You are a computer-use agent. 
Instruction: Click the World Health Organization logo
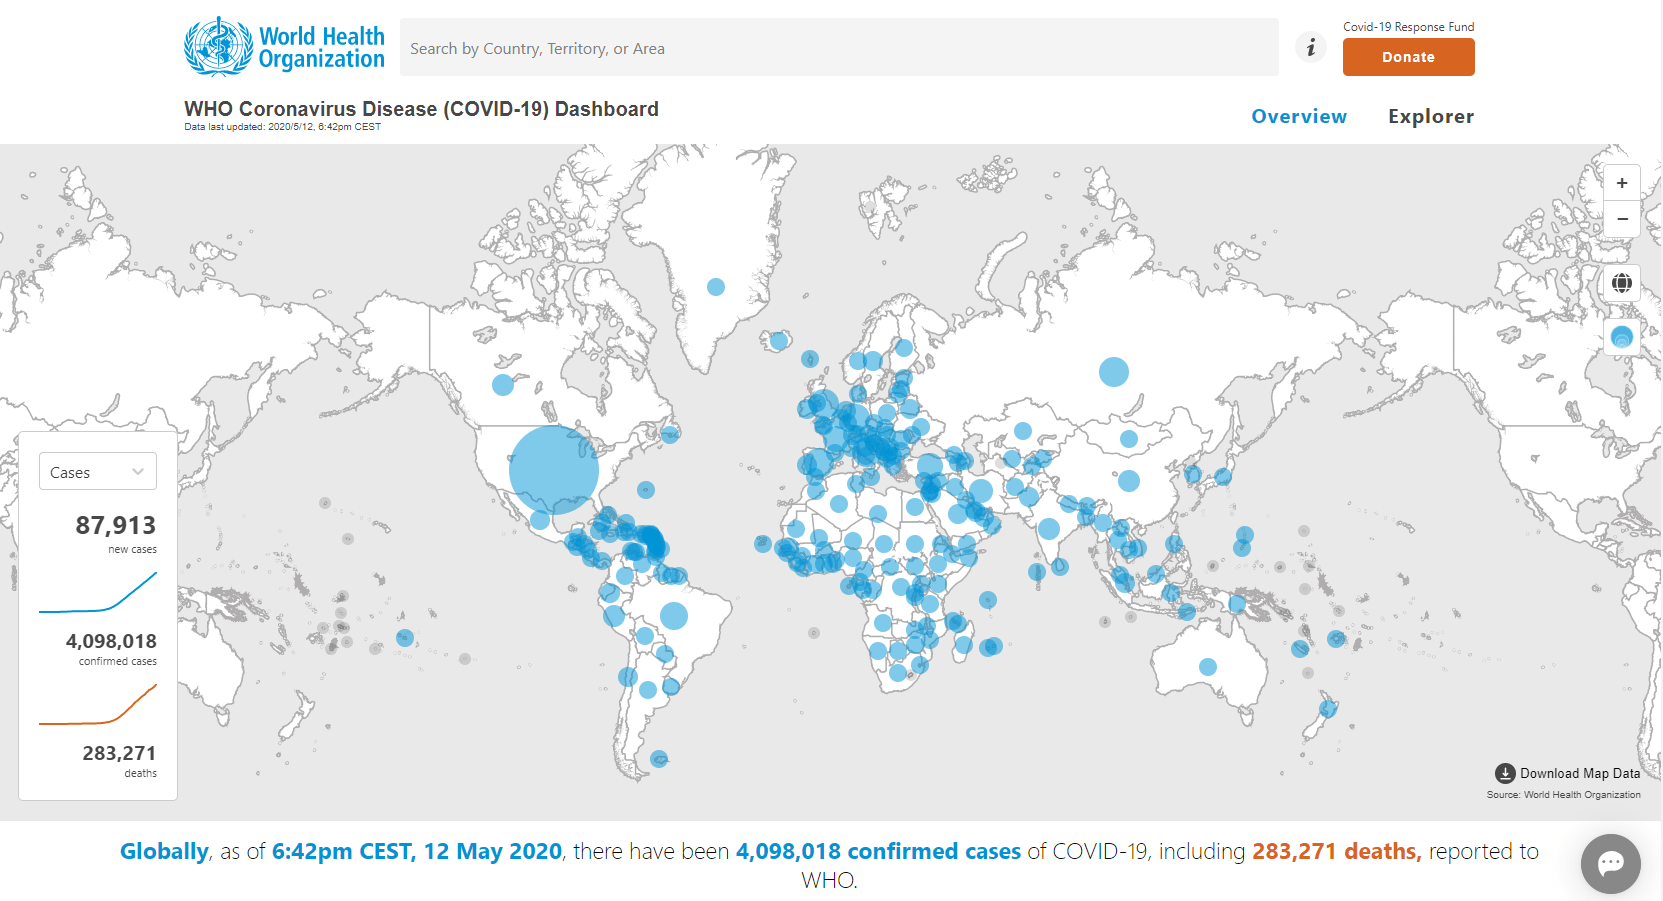[285, 47]
